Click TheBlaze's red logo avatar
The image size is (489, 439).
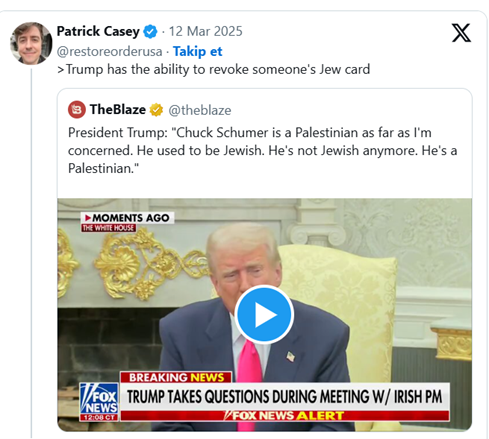pos(77,110)
